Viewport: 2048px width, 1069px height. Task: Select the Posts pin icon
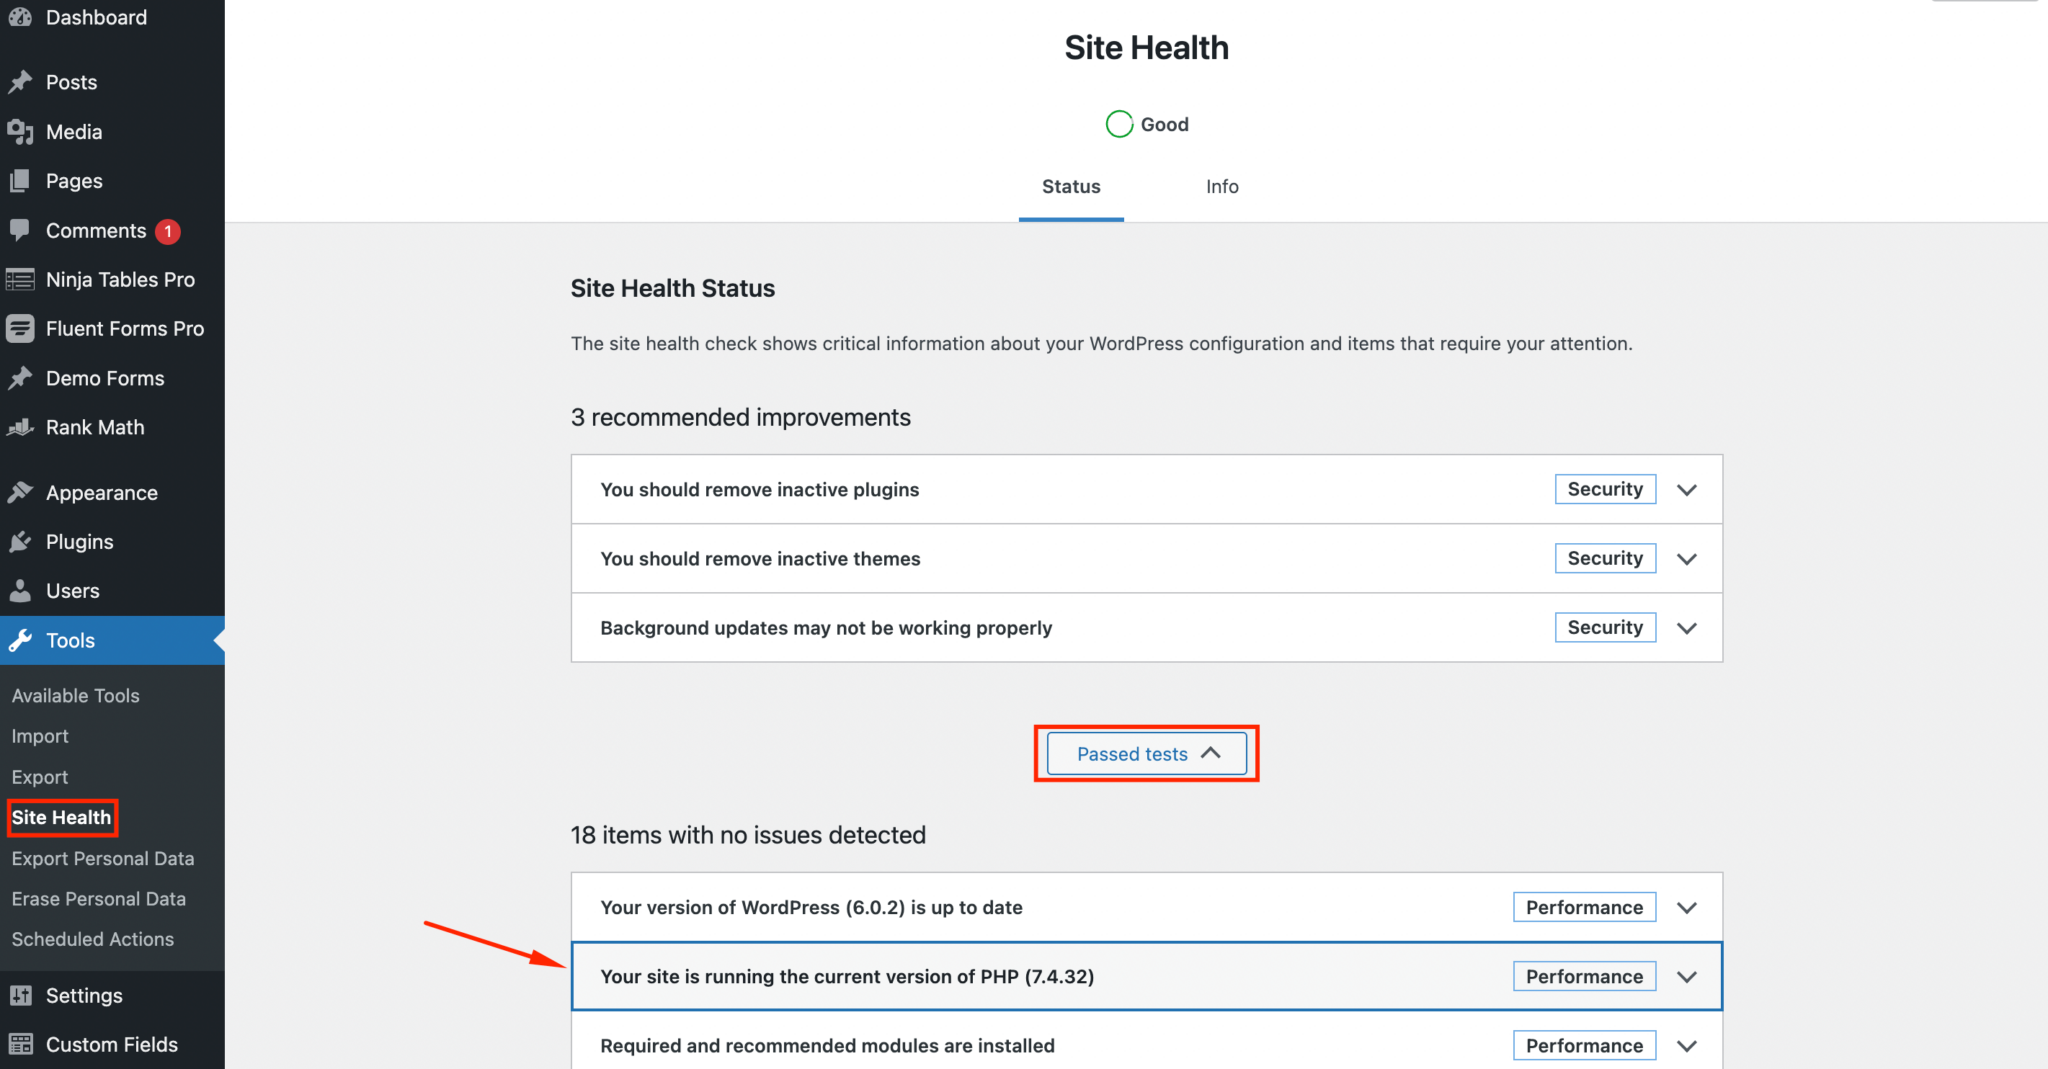point(20,81)
